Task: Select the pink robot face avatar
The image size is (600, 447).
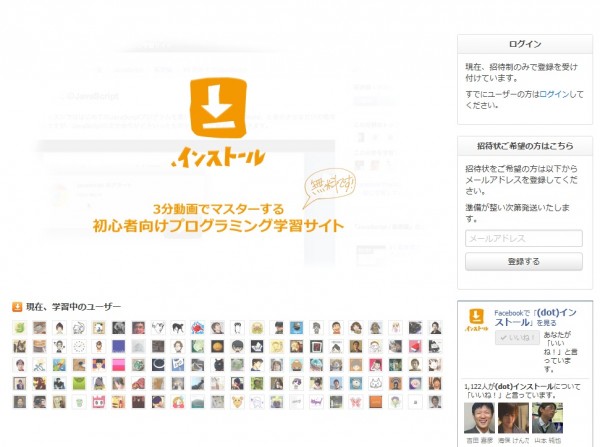Action: [99, 402]
